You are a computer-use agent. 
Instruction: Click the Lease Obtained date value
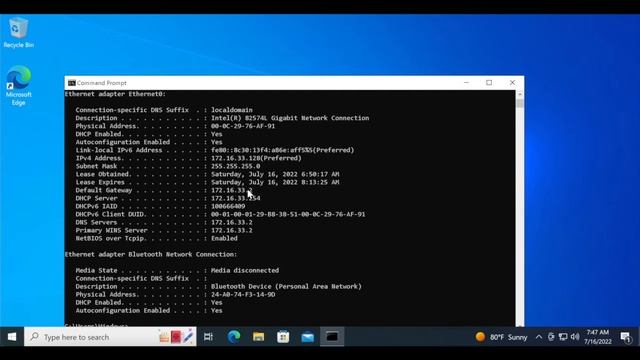[x=275, y=174]
